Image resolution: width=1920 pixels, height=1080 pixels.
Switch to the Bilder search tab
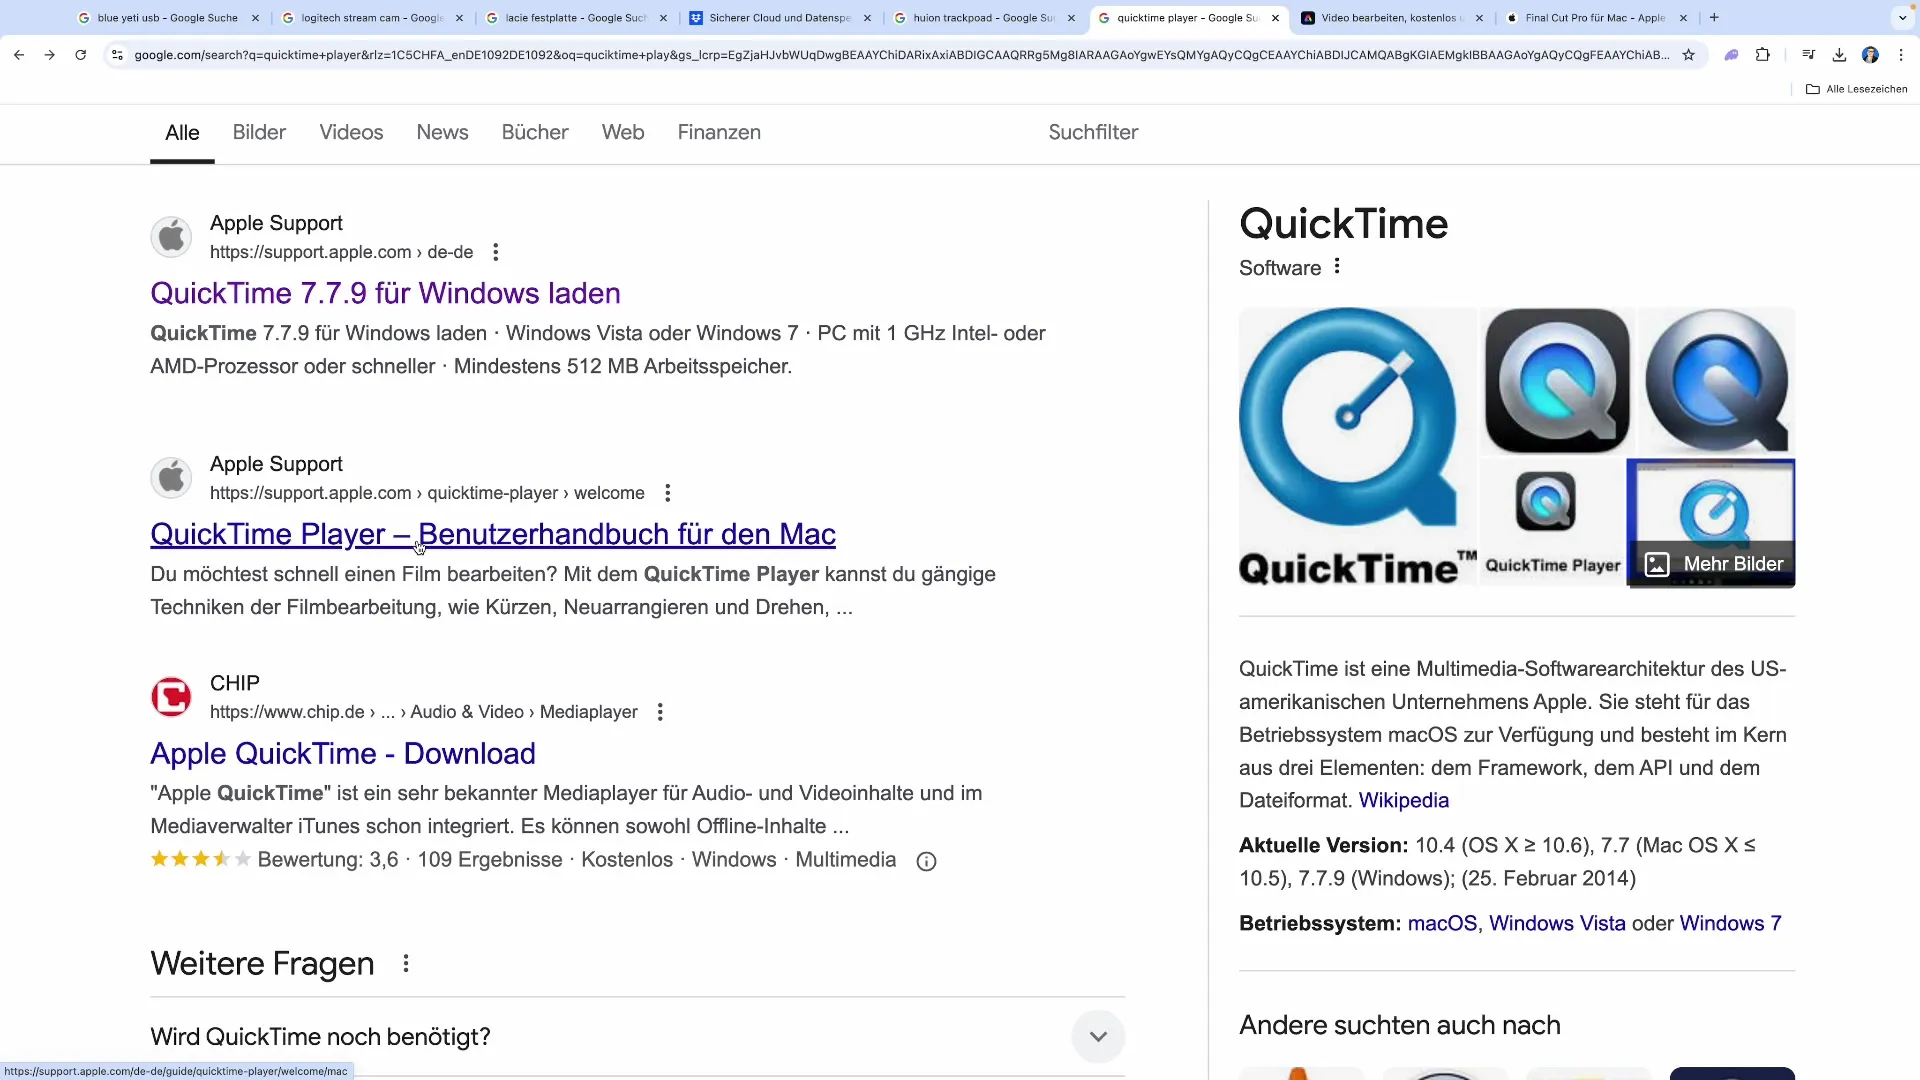(259, 132)
